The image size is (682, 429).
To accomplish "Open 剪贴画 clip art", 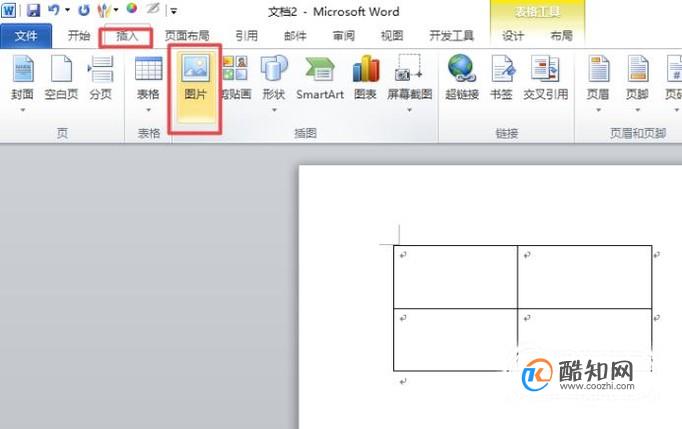I will tap(236, 78).
